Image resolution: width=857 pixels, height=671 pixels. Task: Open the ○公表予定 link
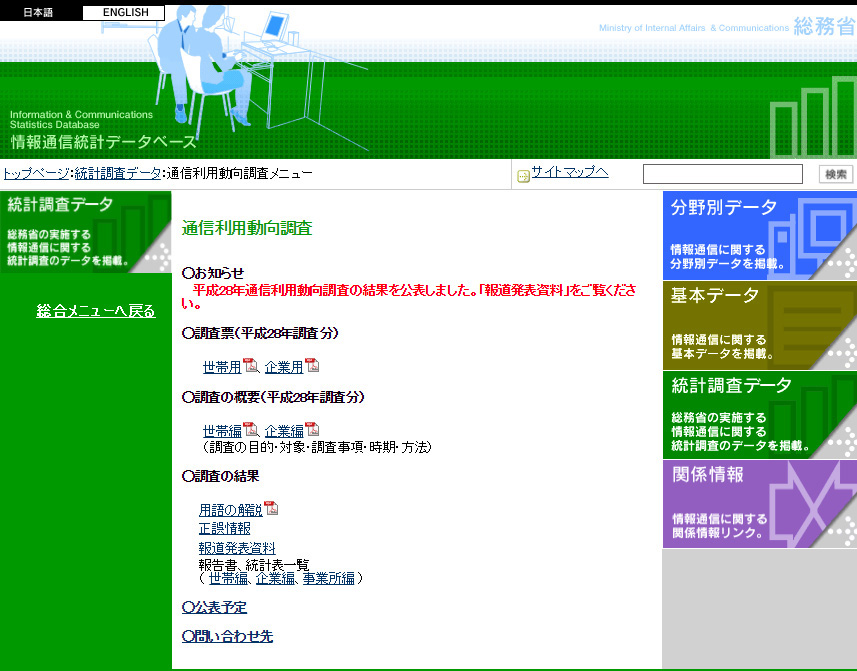[x=214, y=607]
